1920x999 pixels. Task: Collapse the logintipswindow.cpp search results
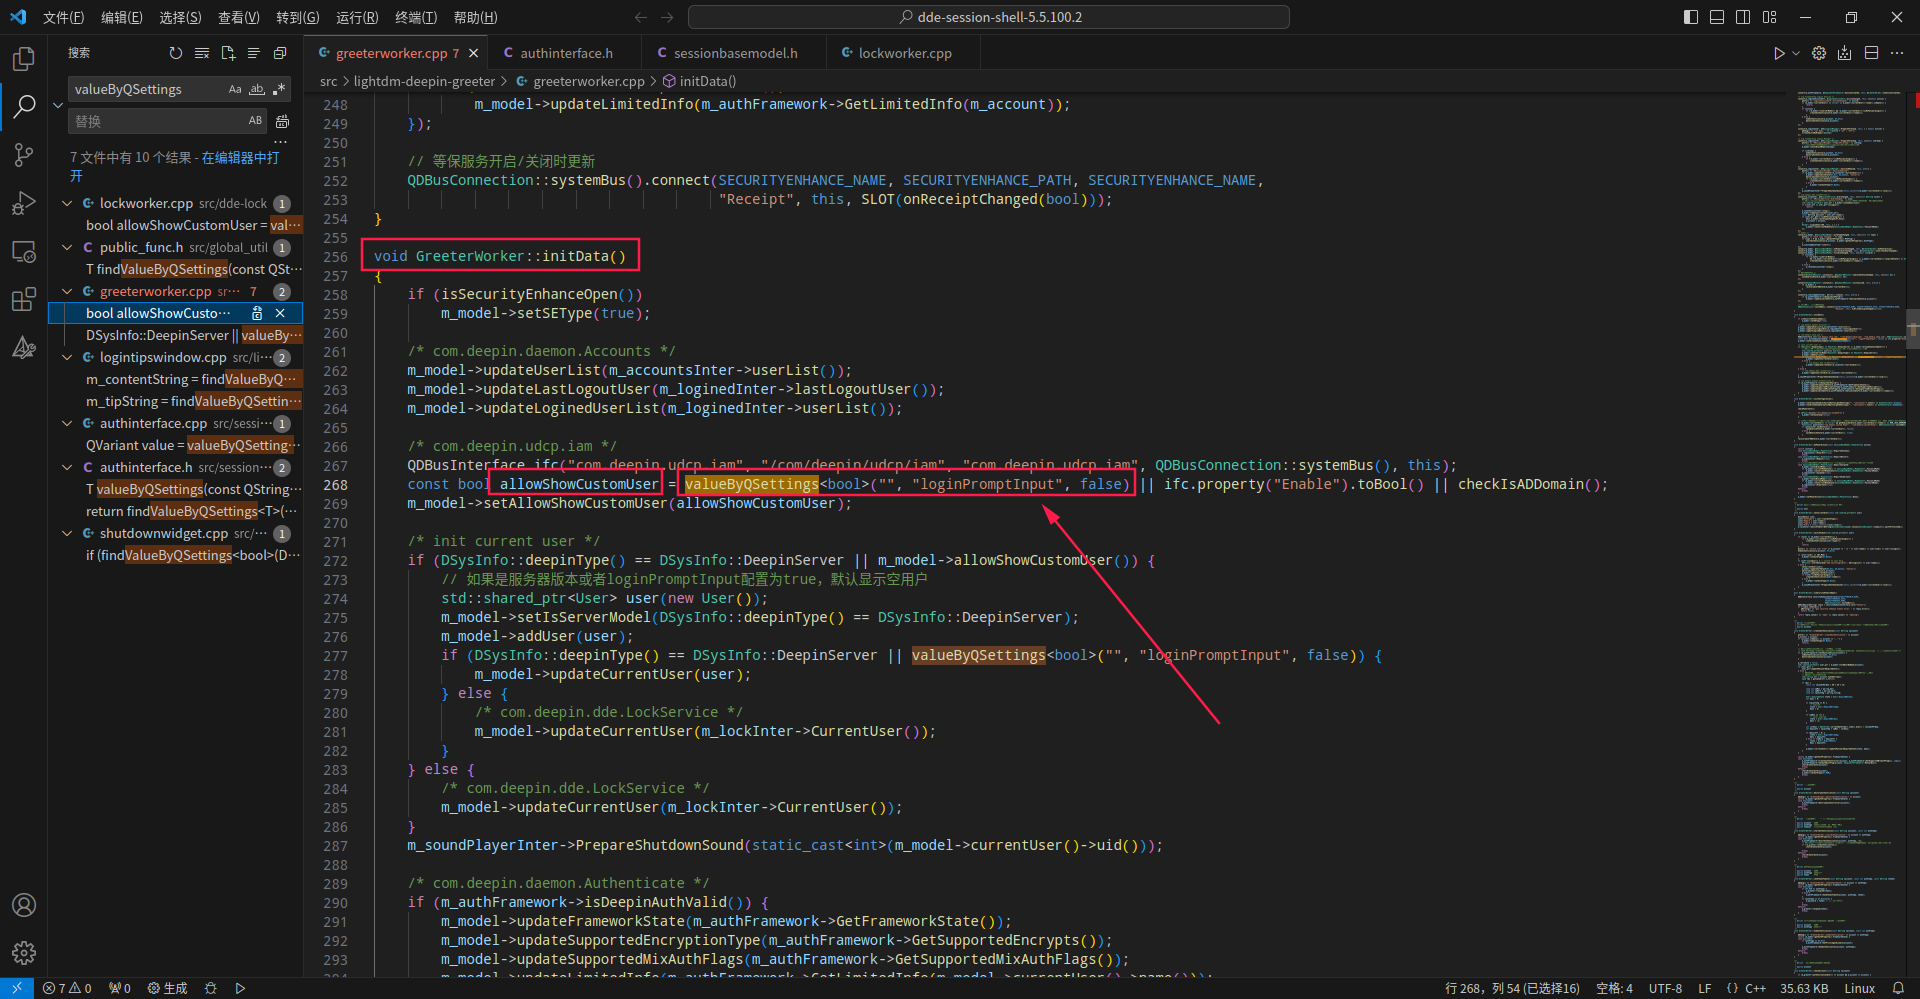pos(67,357)
